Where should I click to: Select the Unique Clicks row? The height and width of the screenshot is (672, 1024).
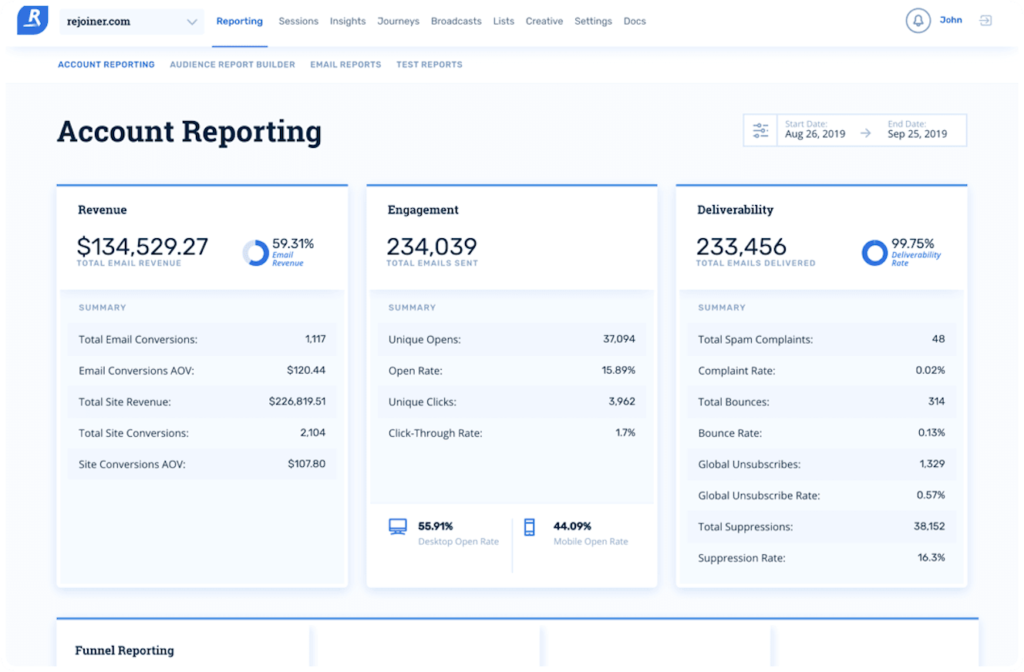click(511, 402)
